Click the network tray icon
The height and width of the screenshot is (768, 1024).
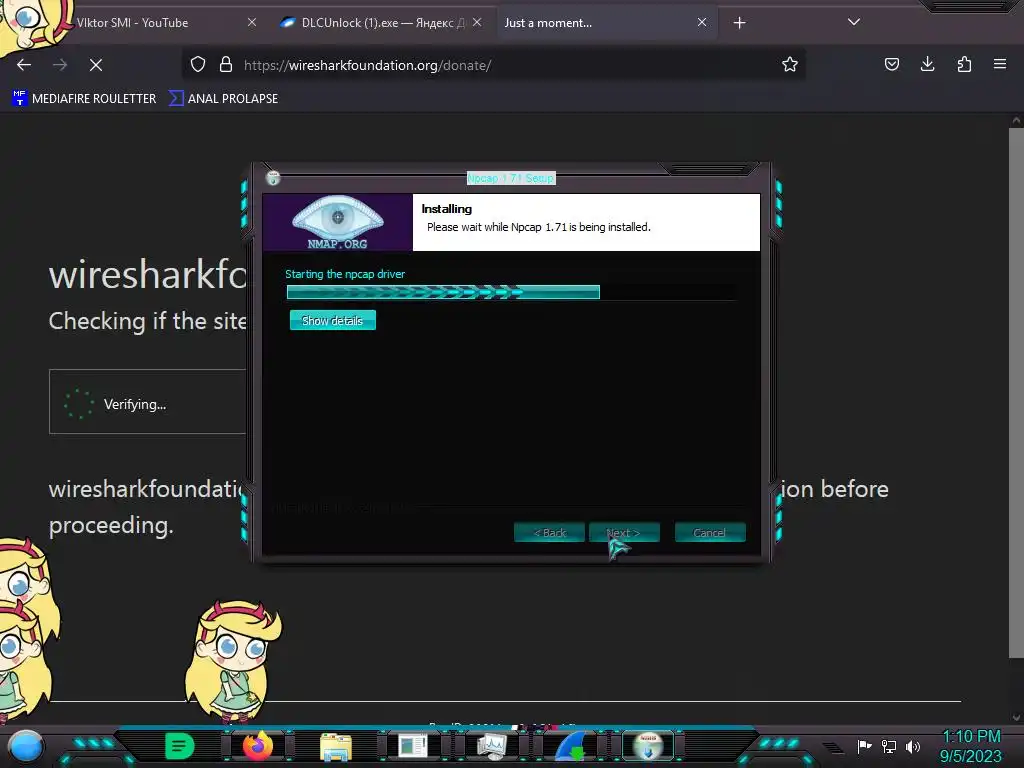(889, 746)
